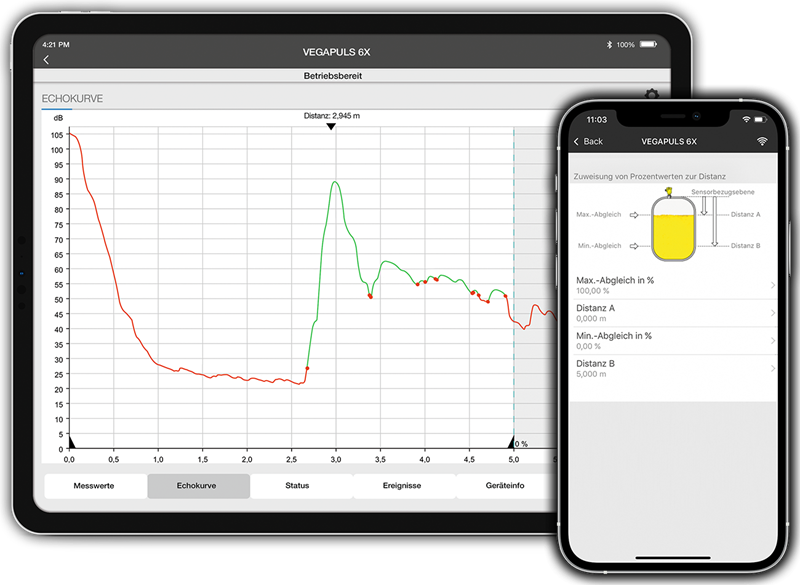Open the Min.-Abgleich in % setting row
The width and height of the screenshot is (800, 585).
pos(672,341)
